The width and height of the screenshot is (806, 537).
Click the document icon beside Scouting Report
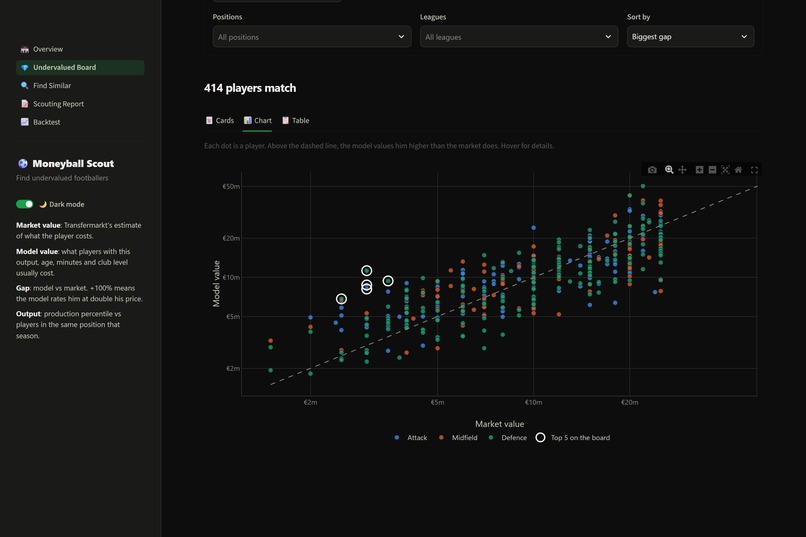25,104
